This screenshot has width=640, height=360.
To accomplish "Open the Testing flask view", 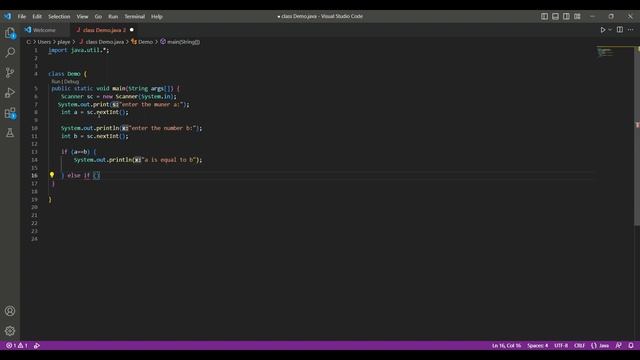I will click(x=10, y=133).
